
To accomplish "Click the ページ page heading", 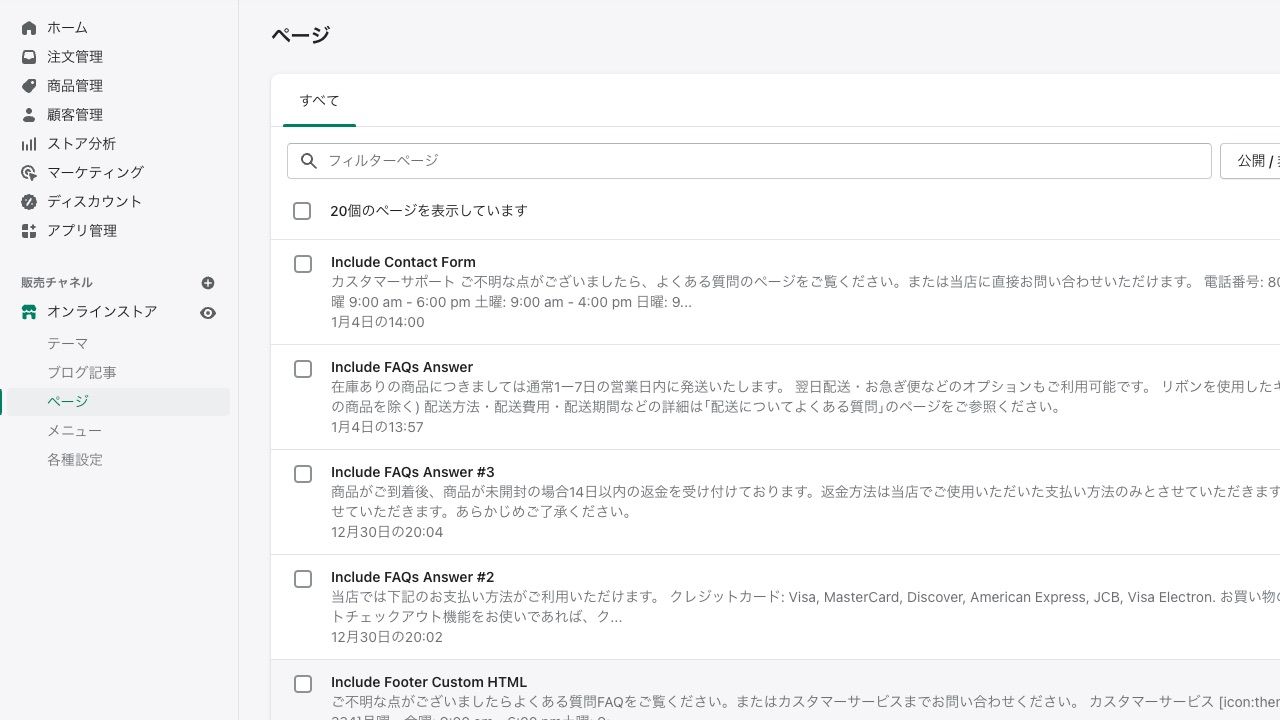I will [300, 35].
